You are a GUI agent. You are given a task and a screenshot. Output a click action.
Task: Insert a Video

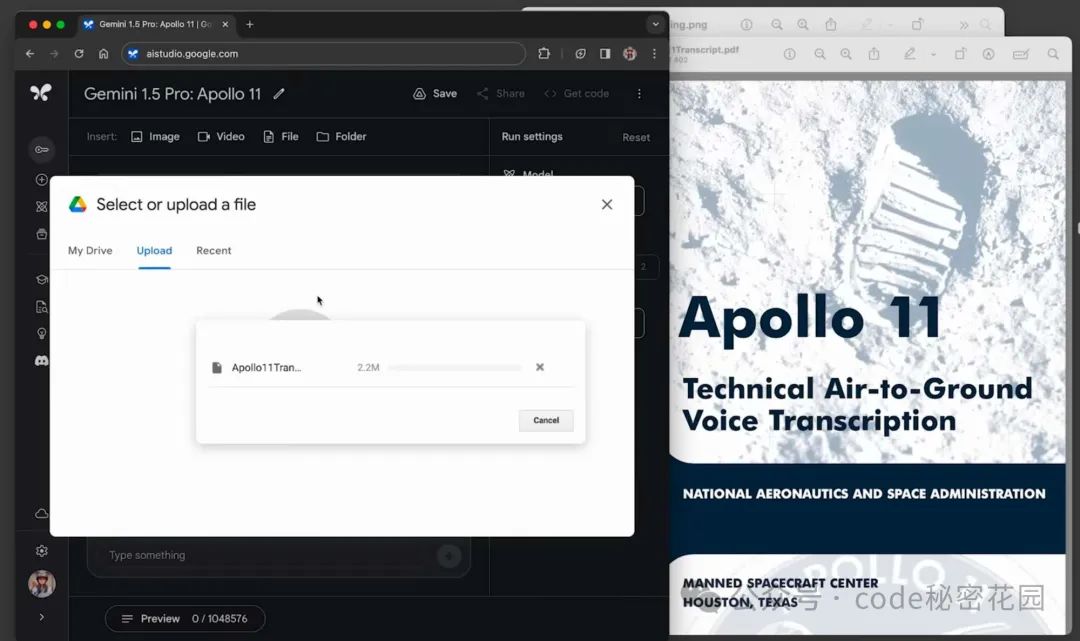tap(221, 136)
